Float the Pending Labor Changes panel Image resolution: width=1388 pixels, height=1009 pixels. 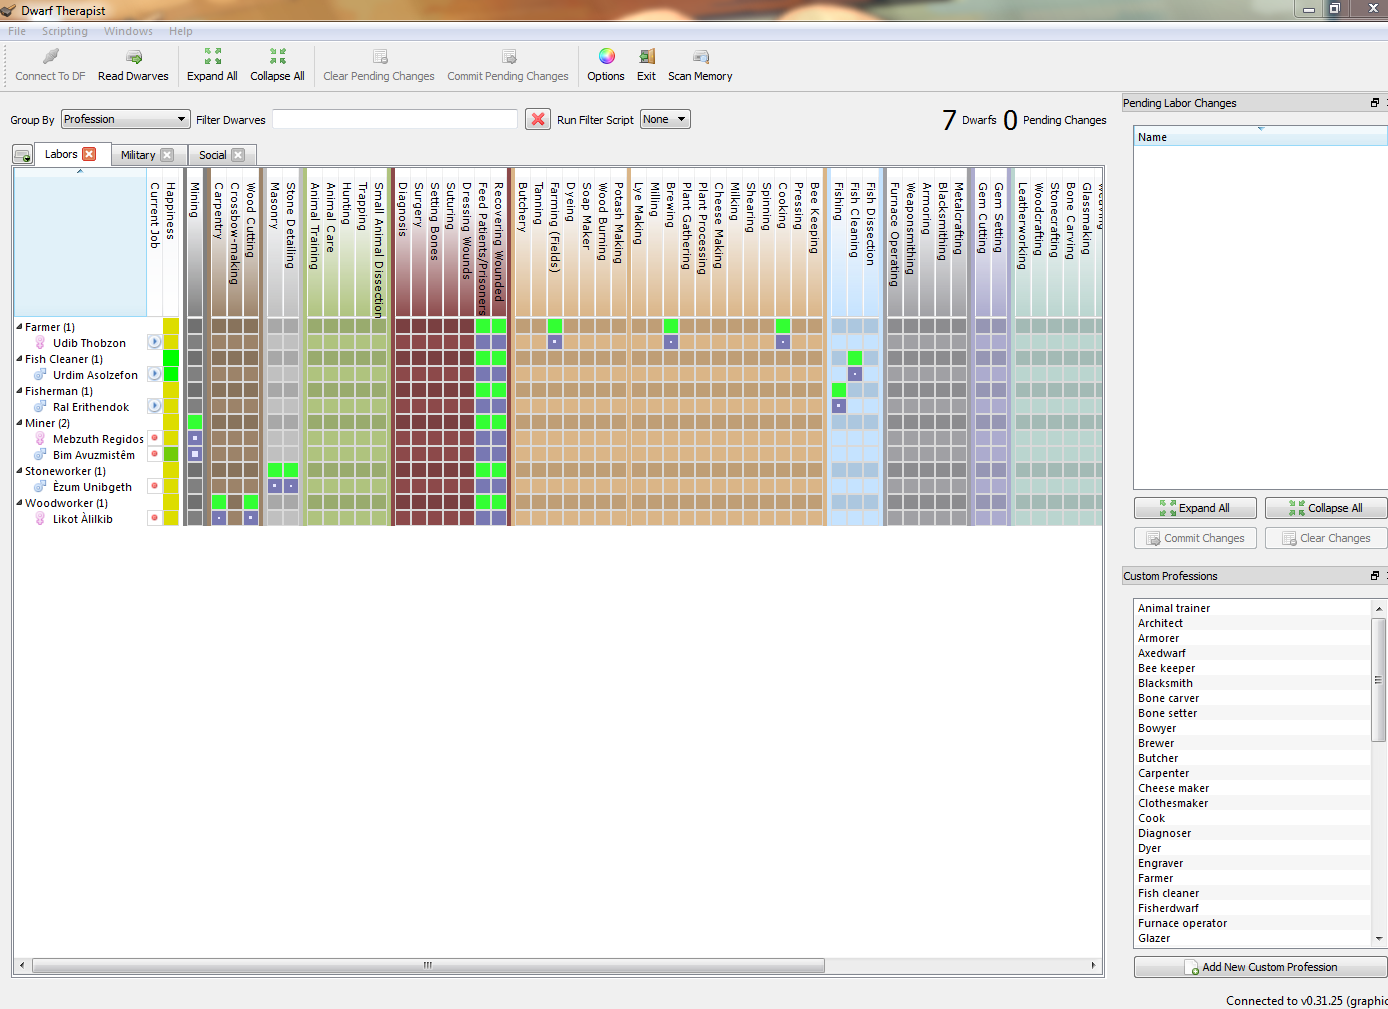coord(1375,103)
